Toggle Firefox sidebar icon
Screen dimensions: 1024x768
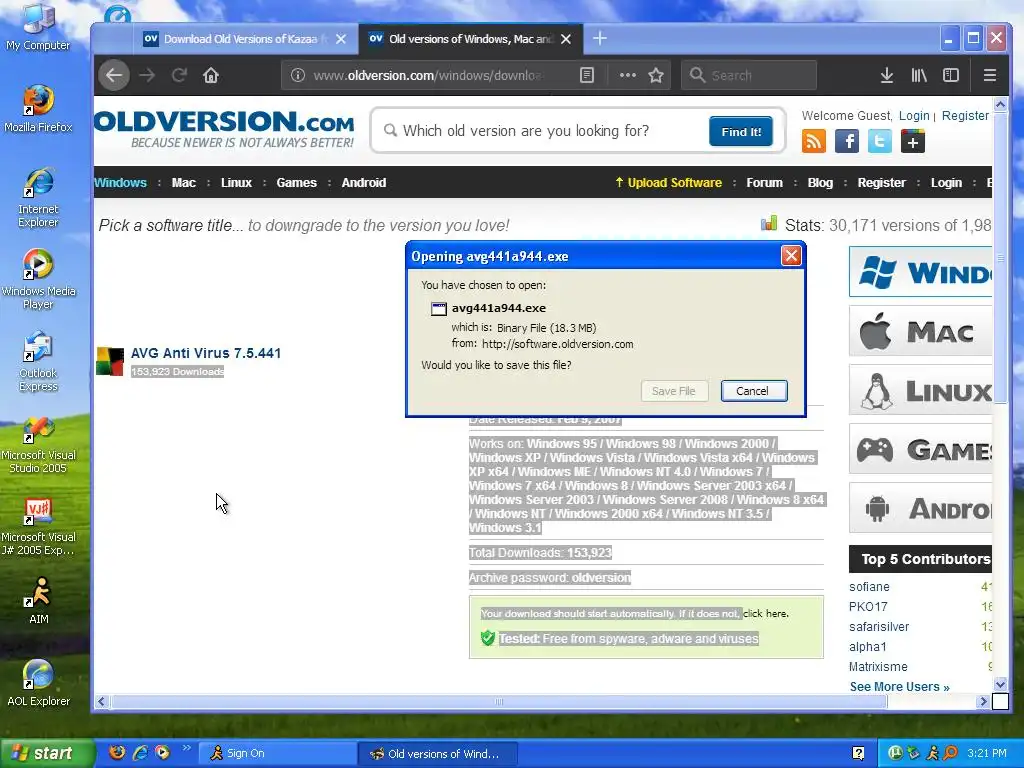coord(951,75)
